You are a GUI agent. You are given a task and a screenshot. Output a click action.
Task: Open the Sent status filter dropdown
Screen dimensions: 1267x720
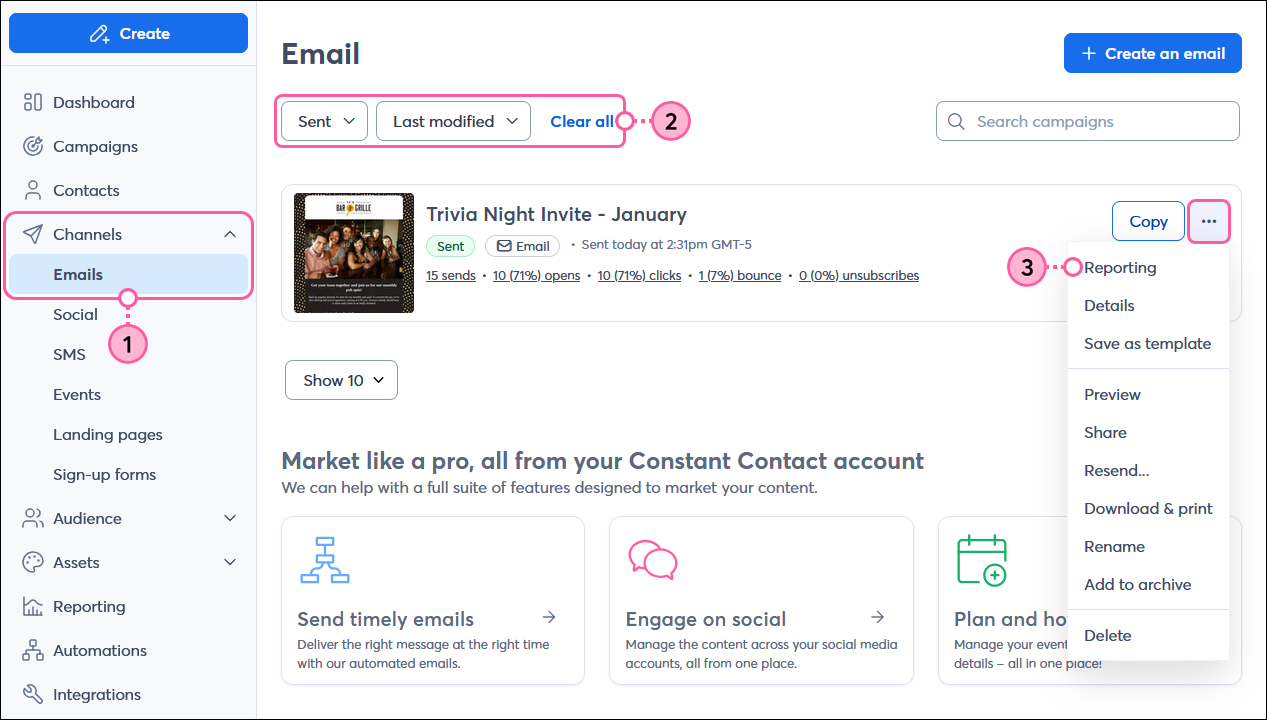[x=324, y=120]
